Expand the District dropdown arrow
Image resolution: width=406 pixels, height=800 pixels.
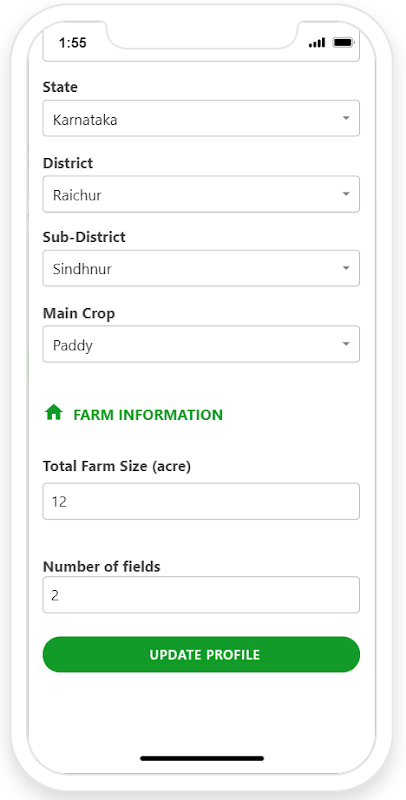(346, 194)
